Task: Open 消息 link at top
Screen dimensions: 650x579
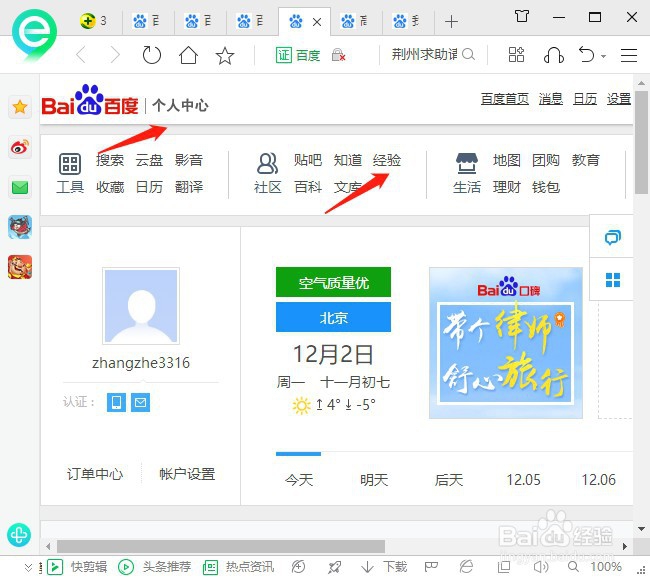Action: (x=551, y=99)
